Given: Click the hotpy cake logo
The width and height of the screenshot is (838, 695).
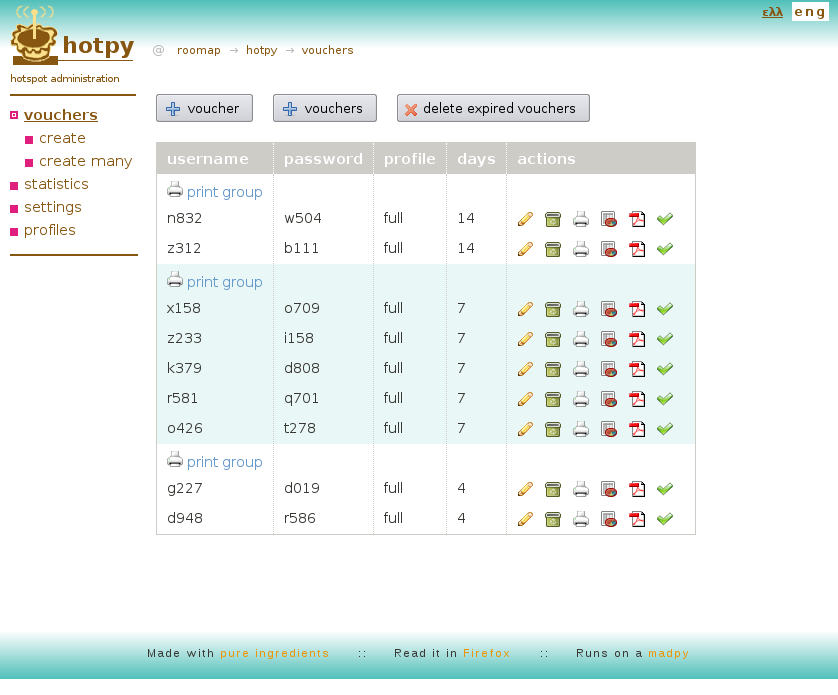Looking at the screenshot, I should pos(34,38).
